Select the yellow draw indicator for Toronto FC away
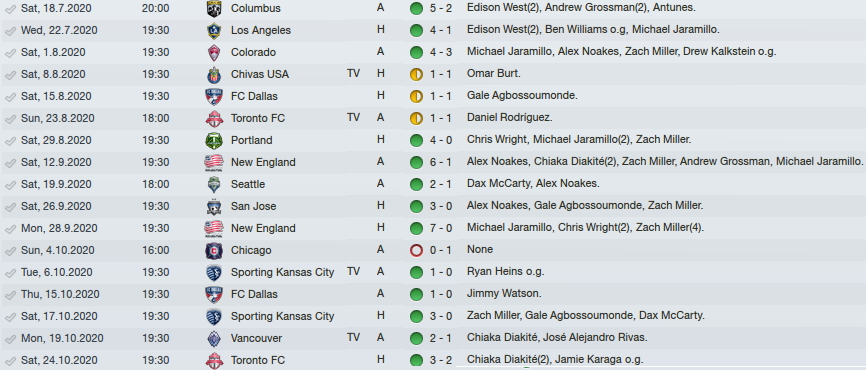Image resolution: width=866 pixels, height=372 pixels. point(416,118)
